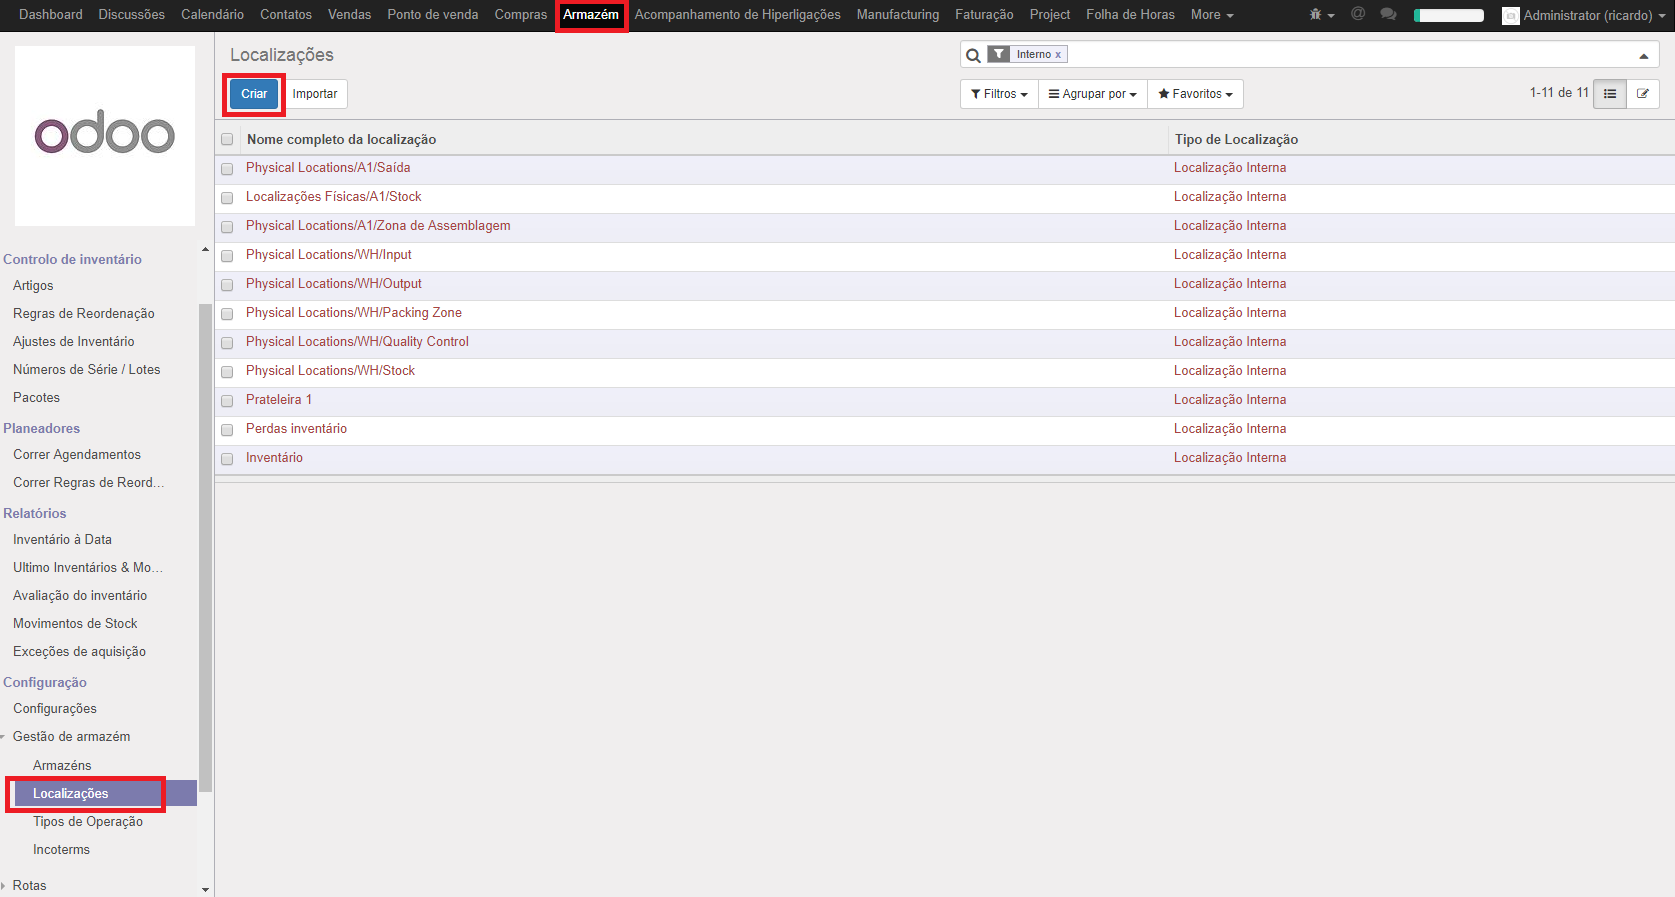Select the Perdas inventário row checkbox
The height and width of the screenshot is (897, 1675).
pos(227,430)
